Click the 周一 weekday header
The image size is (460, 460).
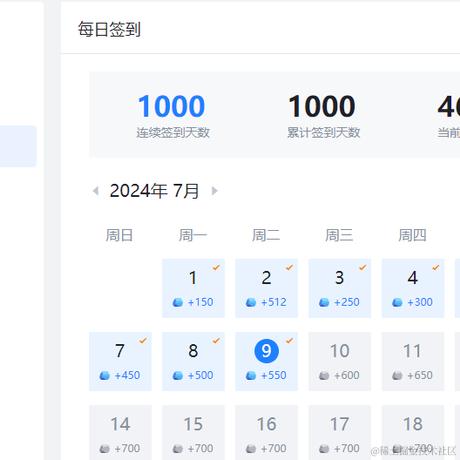tap(193, 235)
